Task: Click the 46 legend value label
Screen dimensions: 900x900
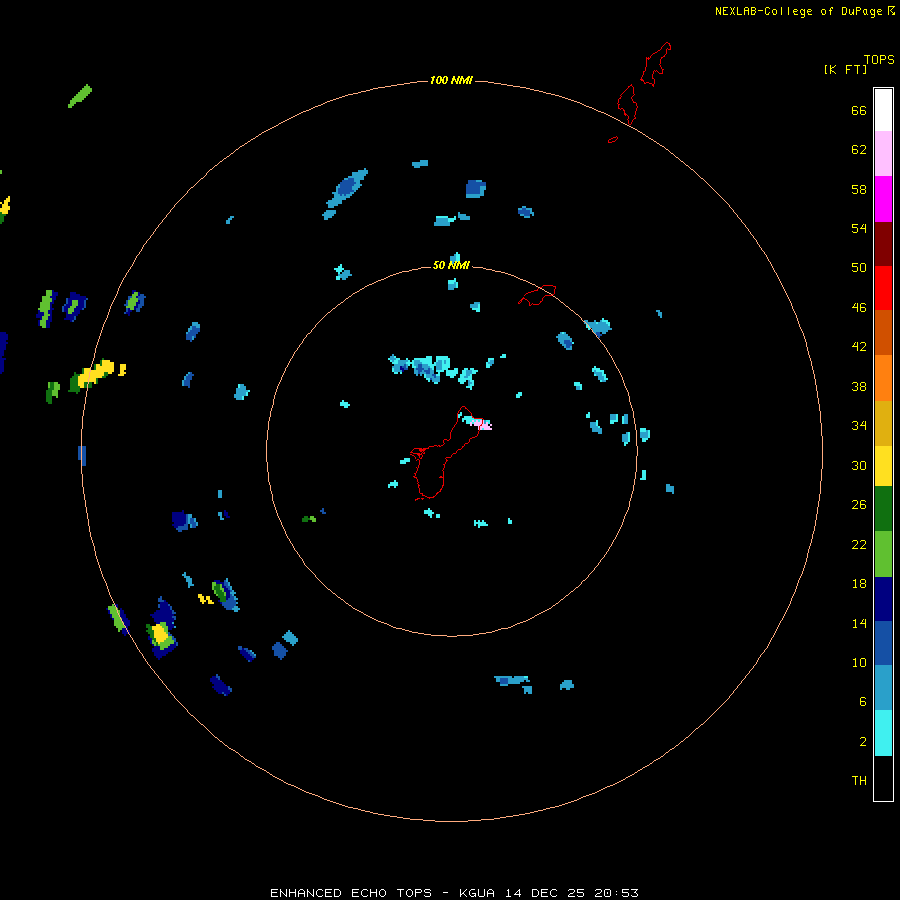Action: coord(859,307)
